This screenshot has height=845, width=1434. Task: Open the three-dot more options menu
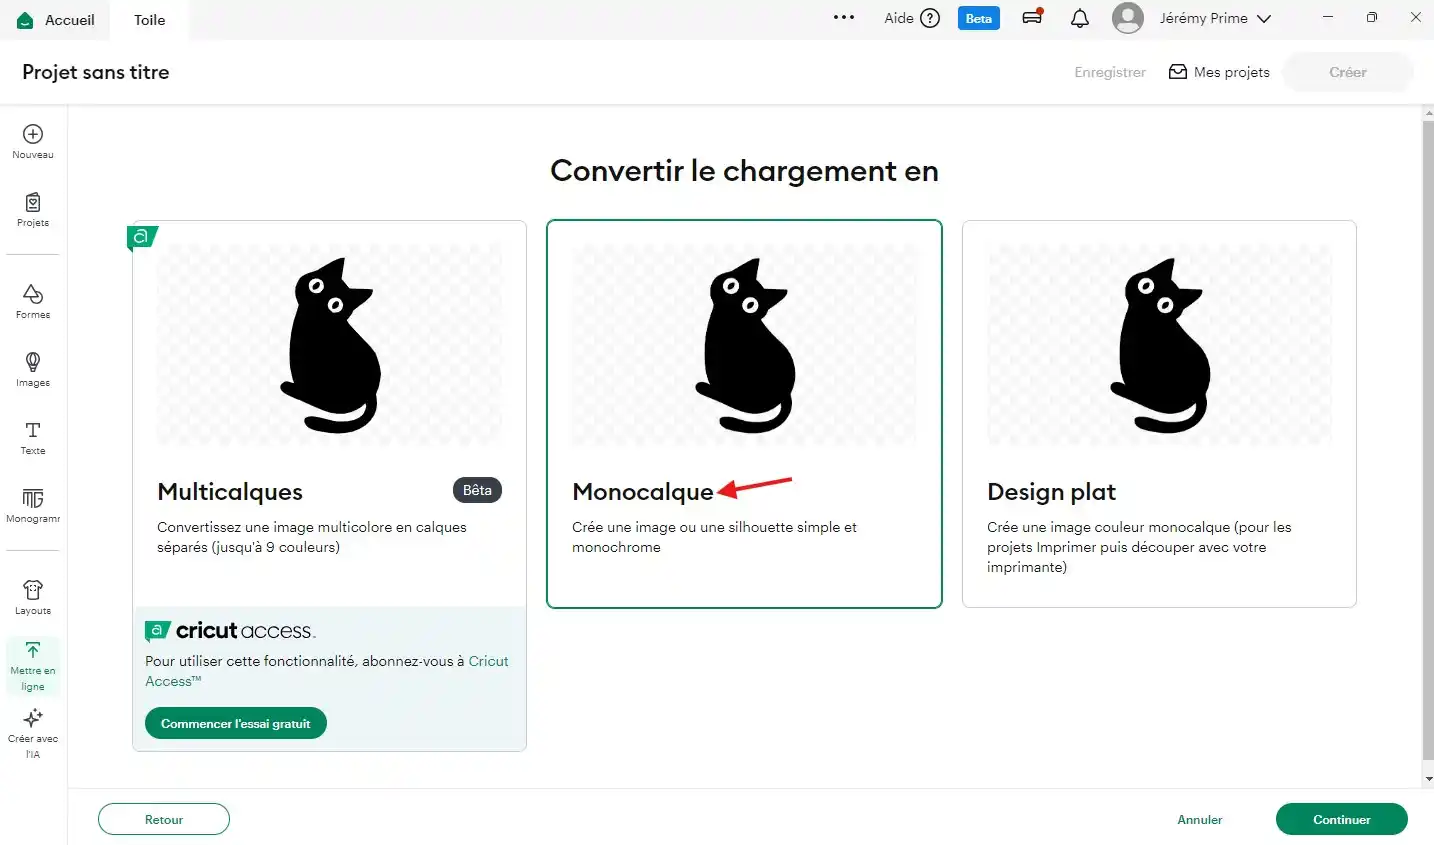pos(844,18)
